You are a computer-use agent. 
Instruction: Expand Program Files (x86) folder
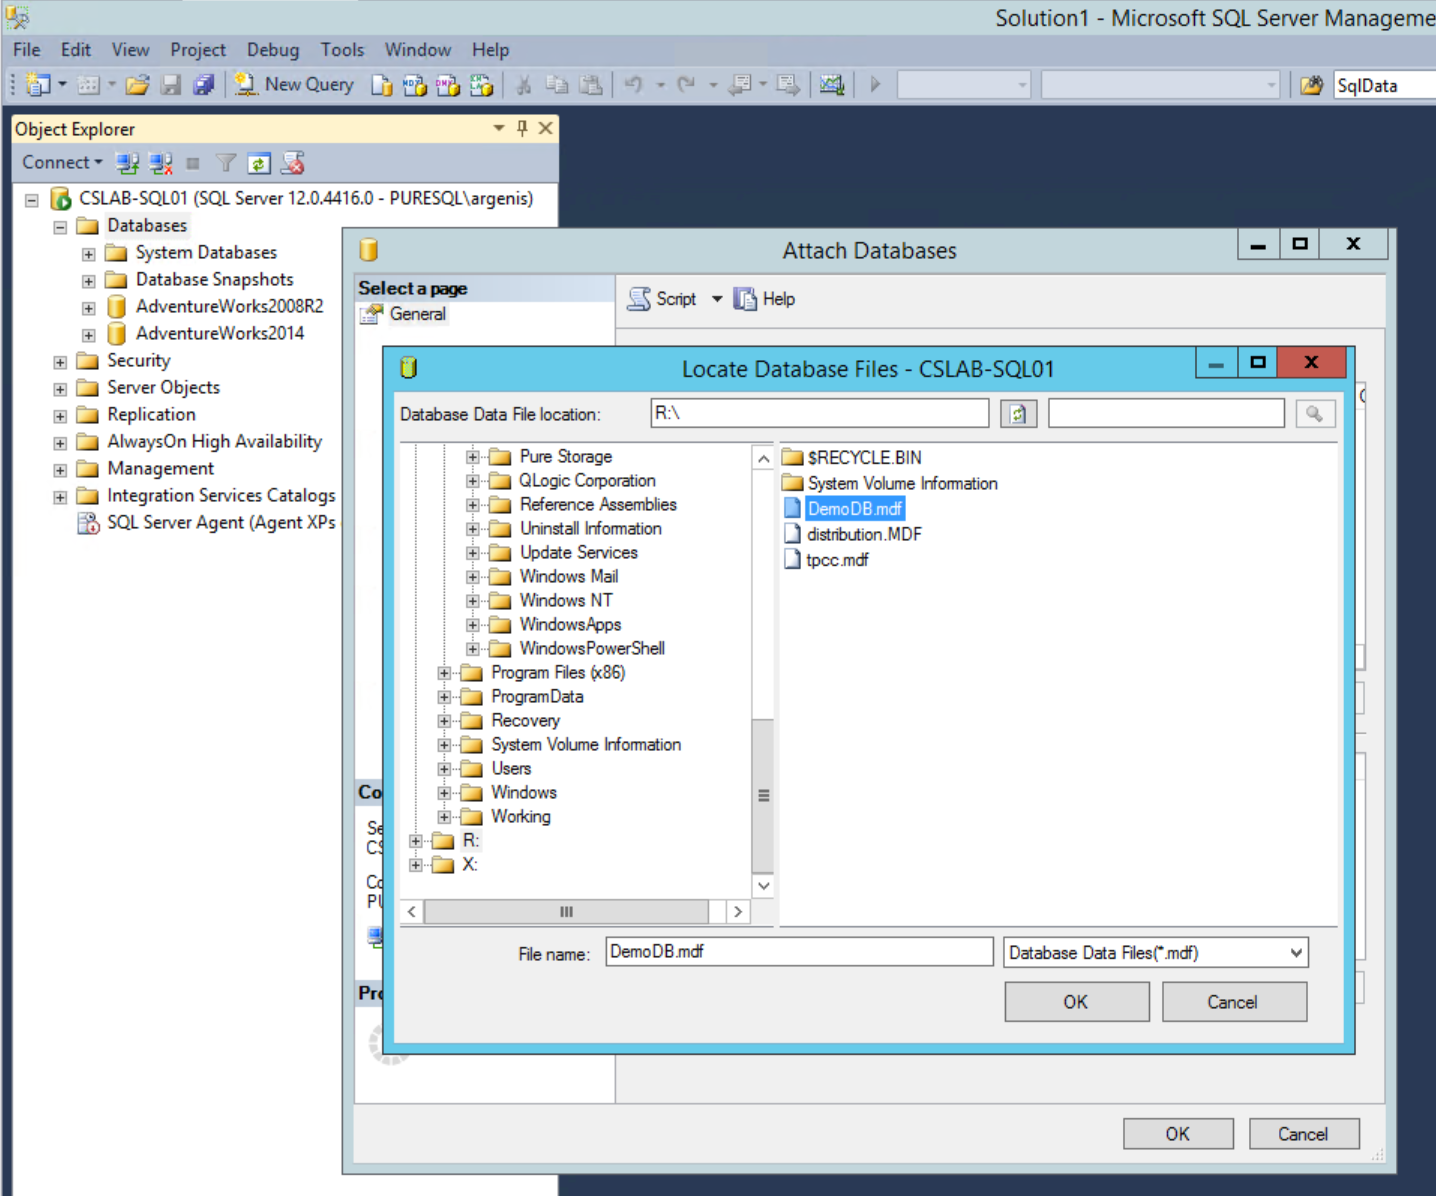pos(444,673)
